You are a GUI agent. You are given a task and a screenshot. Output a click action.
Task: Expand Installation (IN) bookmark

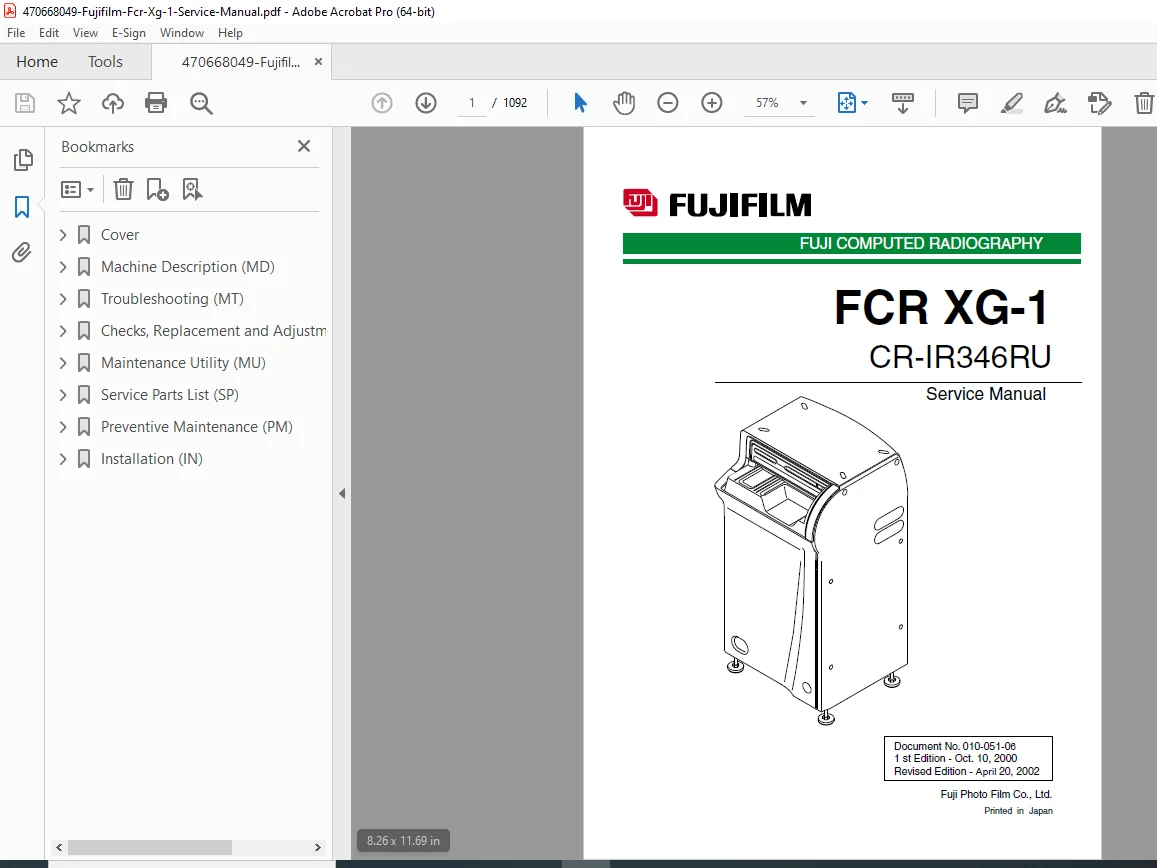pyautogui.click(x=63, y=459)
